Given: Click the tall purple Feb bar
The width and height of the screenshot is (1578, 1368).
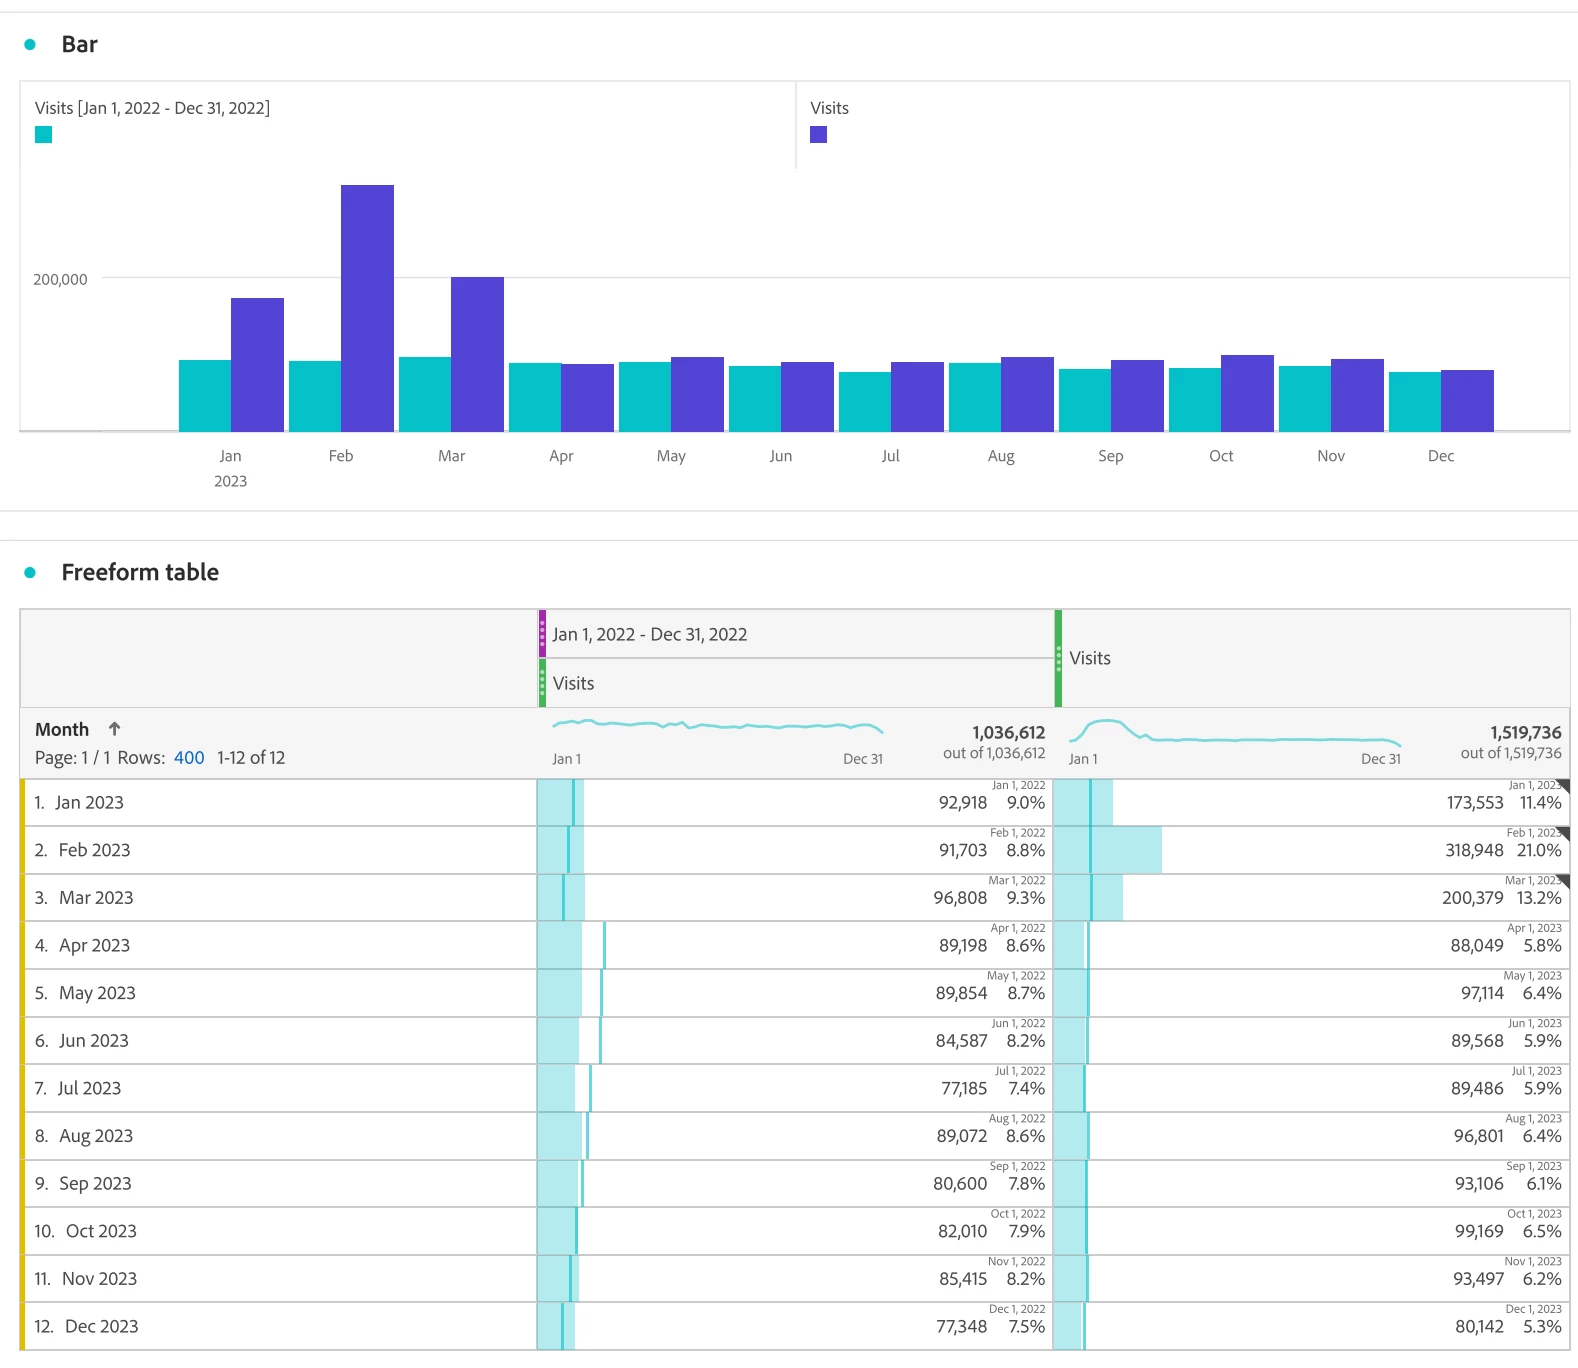Looking at the screenshot, I should click(x=367, y=308).
